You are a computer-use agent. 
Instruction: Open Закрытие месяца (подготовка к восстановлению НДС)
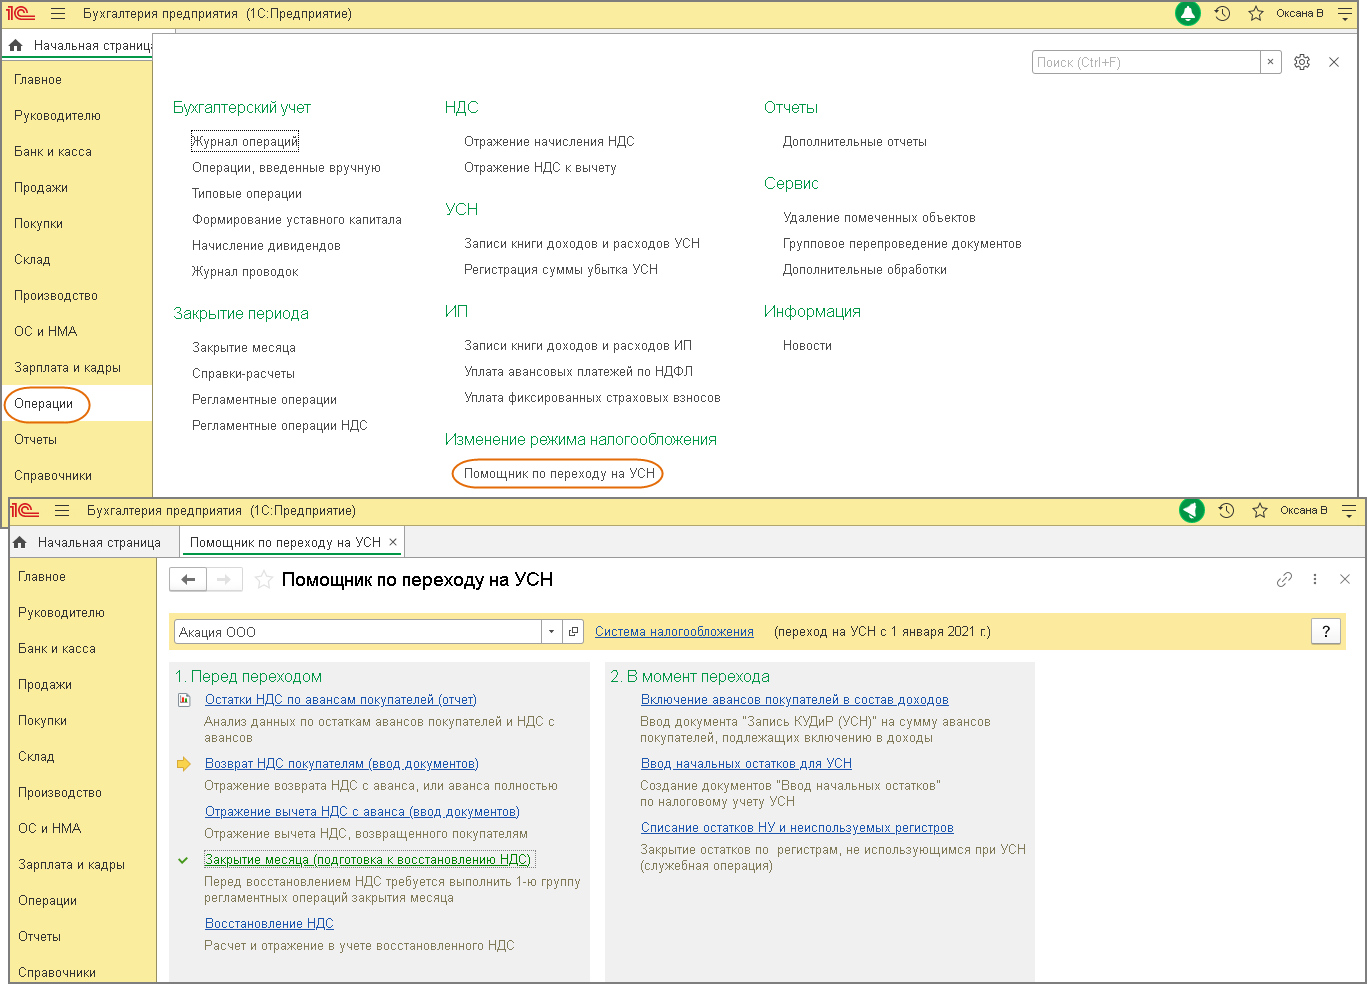pos(368,860)
